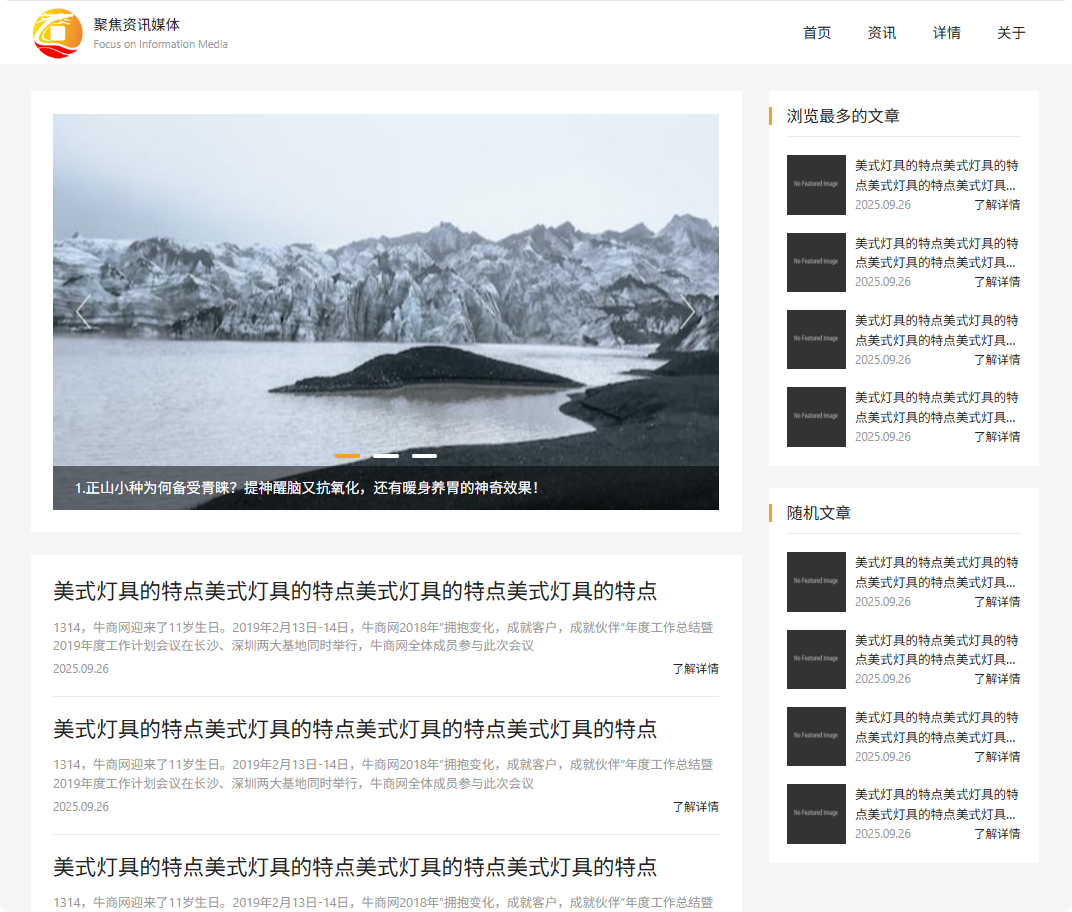
Task: Activate the first highlighted carousel indicator
Action: point(347,455)
